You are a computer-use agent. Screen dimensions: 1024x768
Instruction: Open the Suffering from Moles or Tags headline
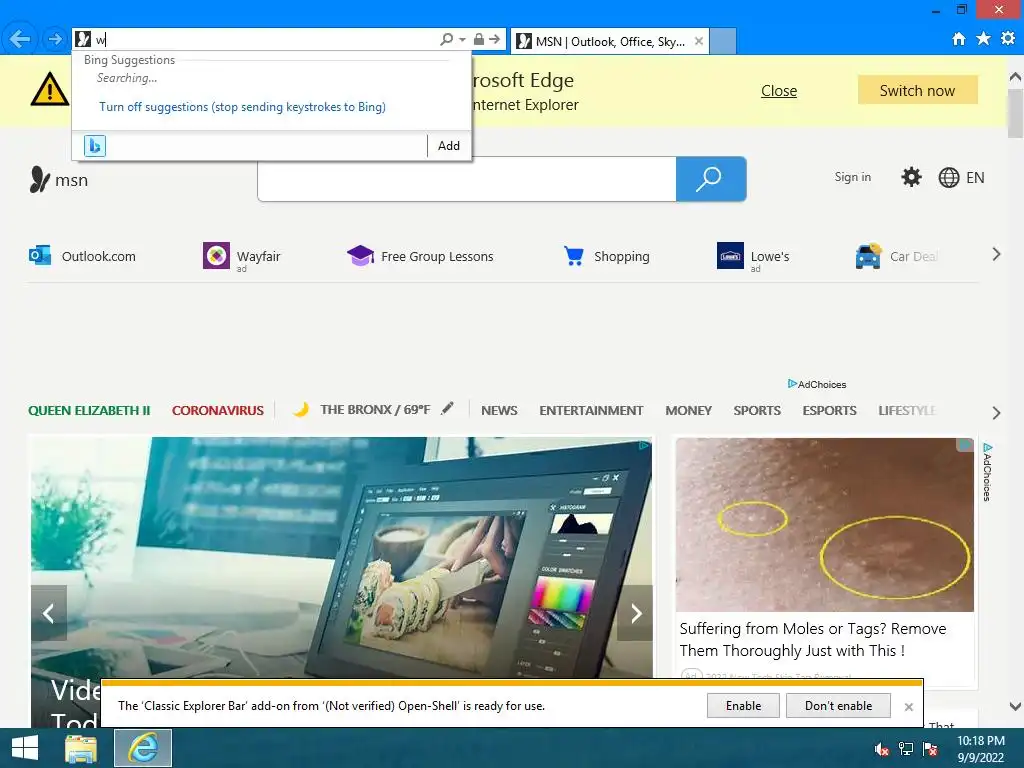tap(813, 639)
